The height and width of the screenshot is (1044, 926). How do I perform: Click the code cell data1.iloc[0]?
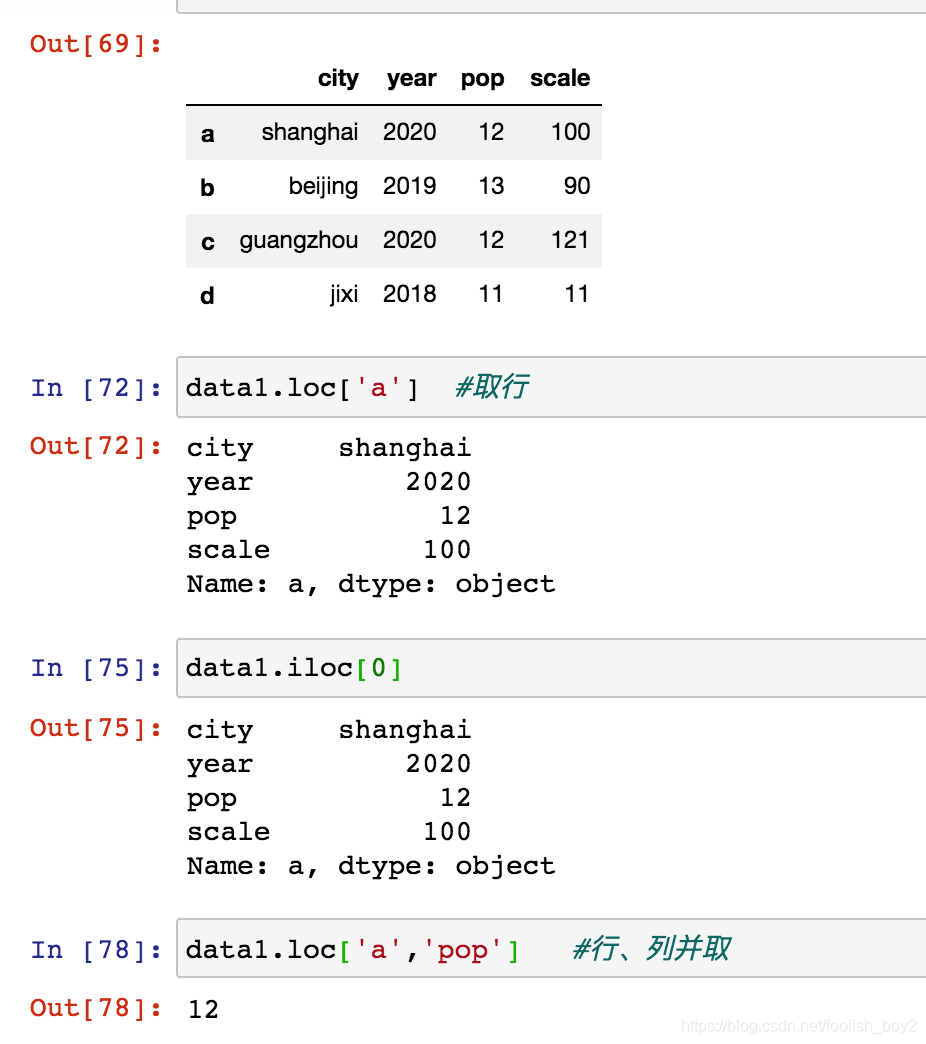point(551,668)
